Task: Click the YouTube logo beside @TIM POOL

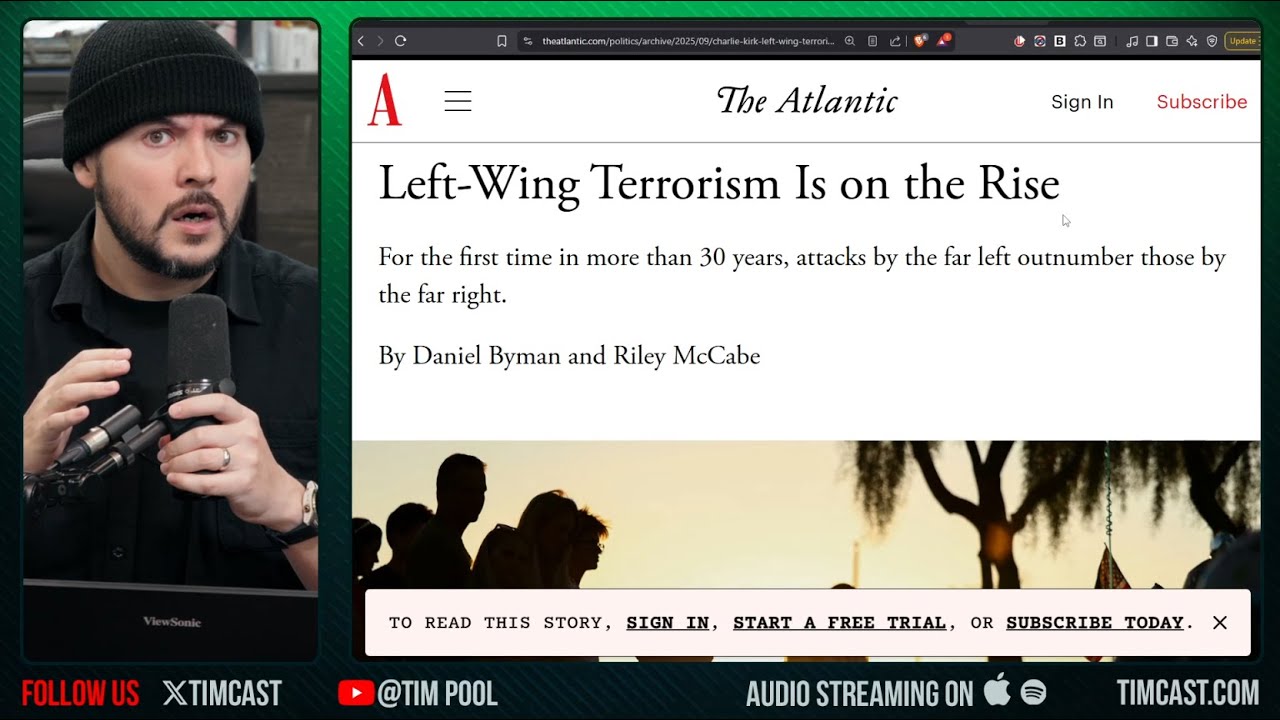Action: [356, 693]
